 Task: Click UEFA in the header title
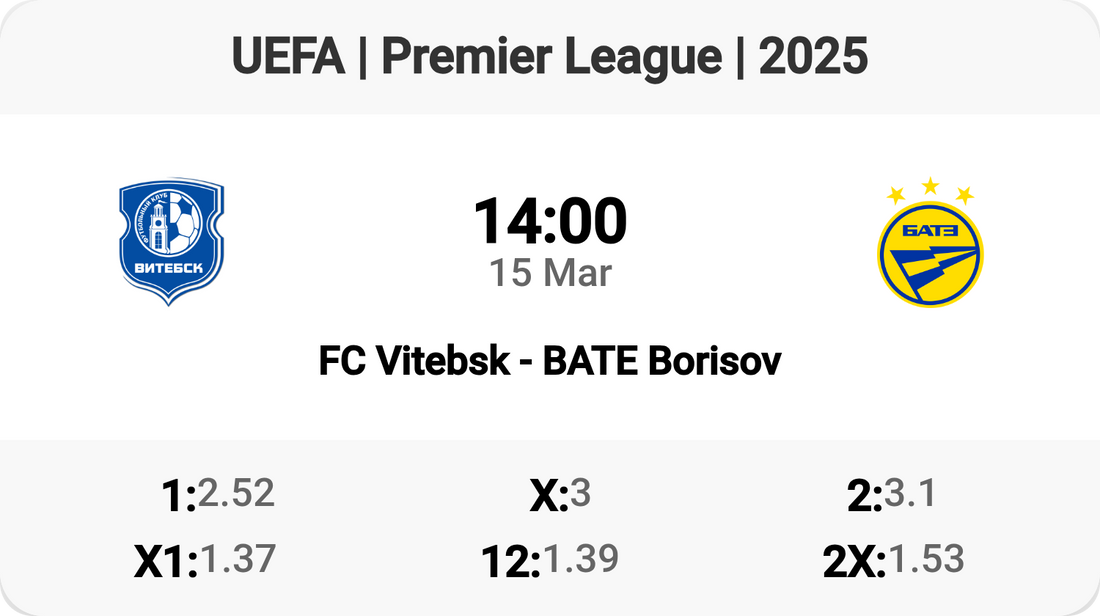(288, 58)
